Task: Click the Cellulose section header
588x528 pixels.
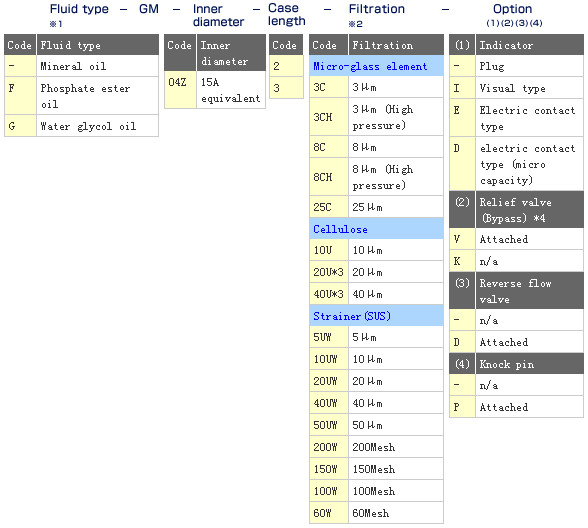Action: (376, 229)
